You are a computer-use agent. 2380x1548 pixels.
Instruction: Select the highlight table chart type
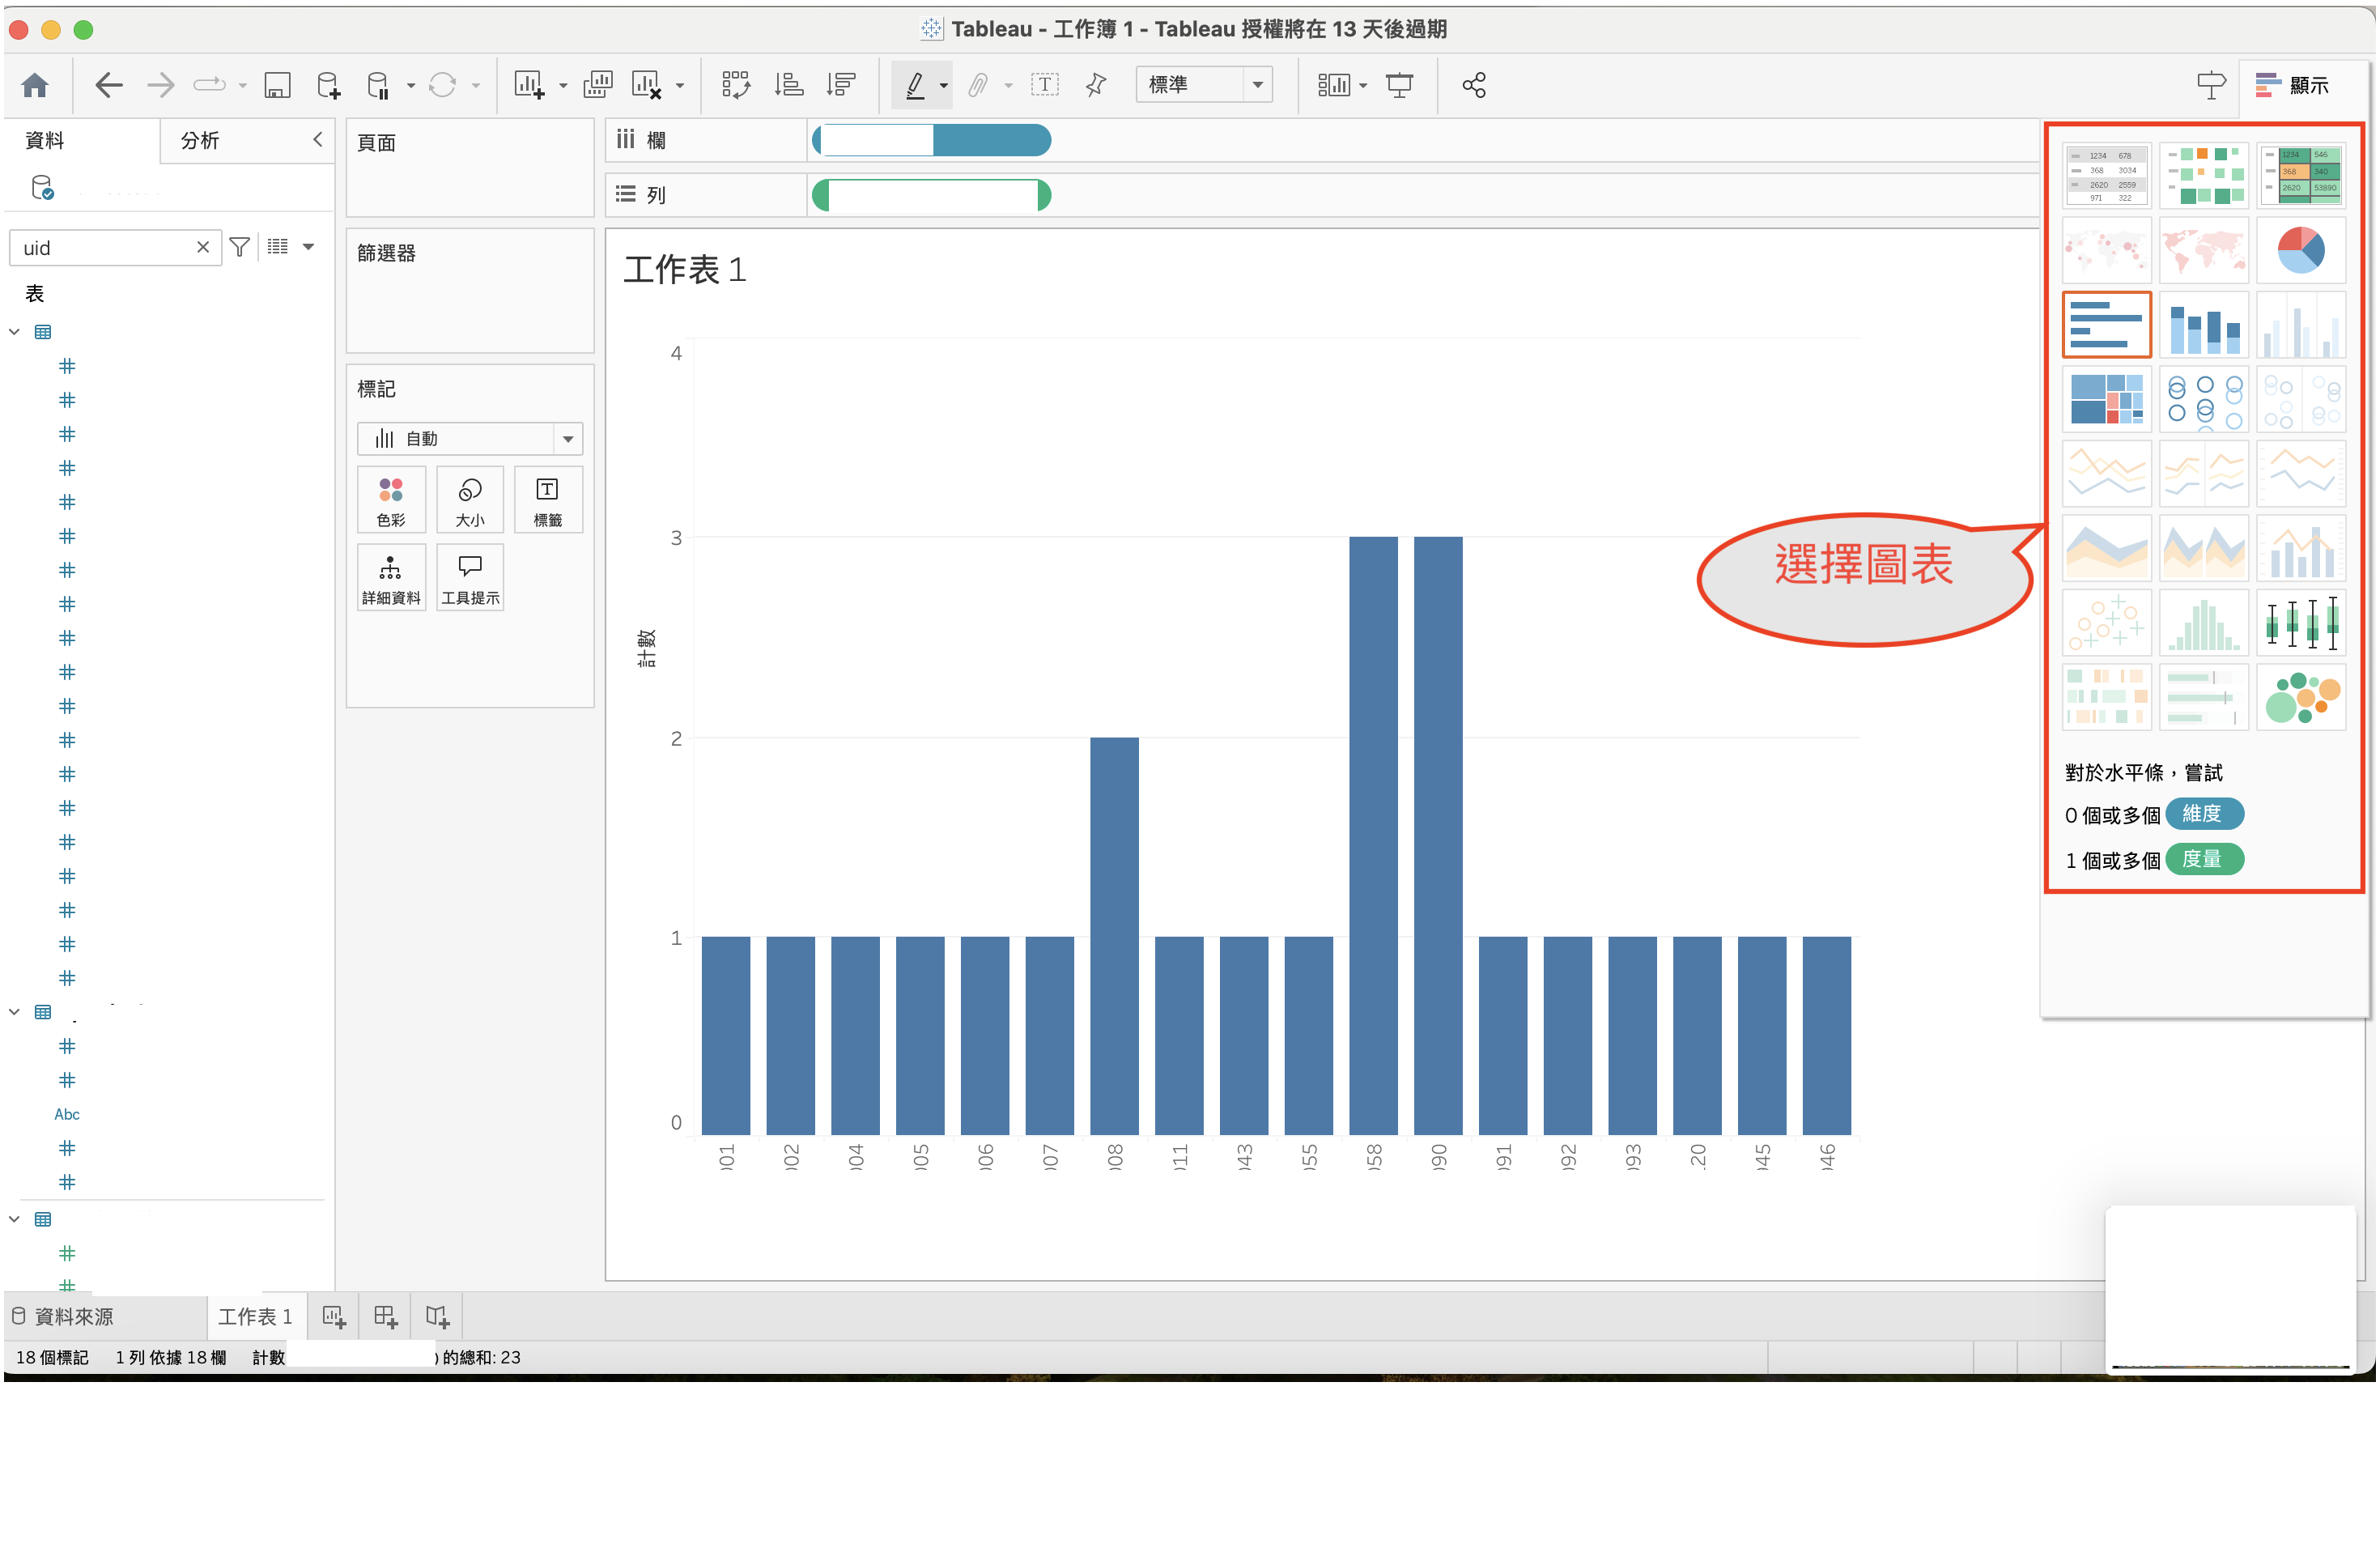click(2301, 175)
